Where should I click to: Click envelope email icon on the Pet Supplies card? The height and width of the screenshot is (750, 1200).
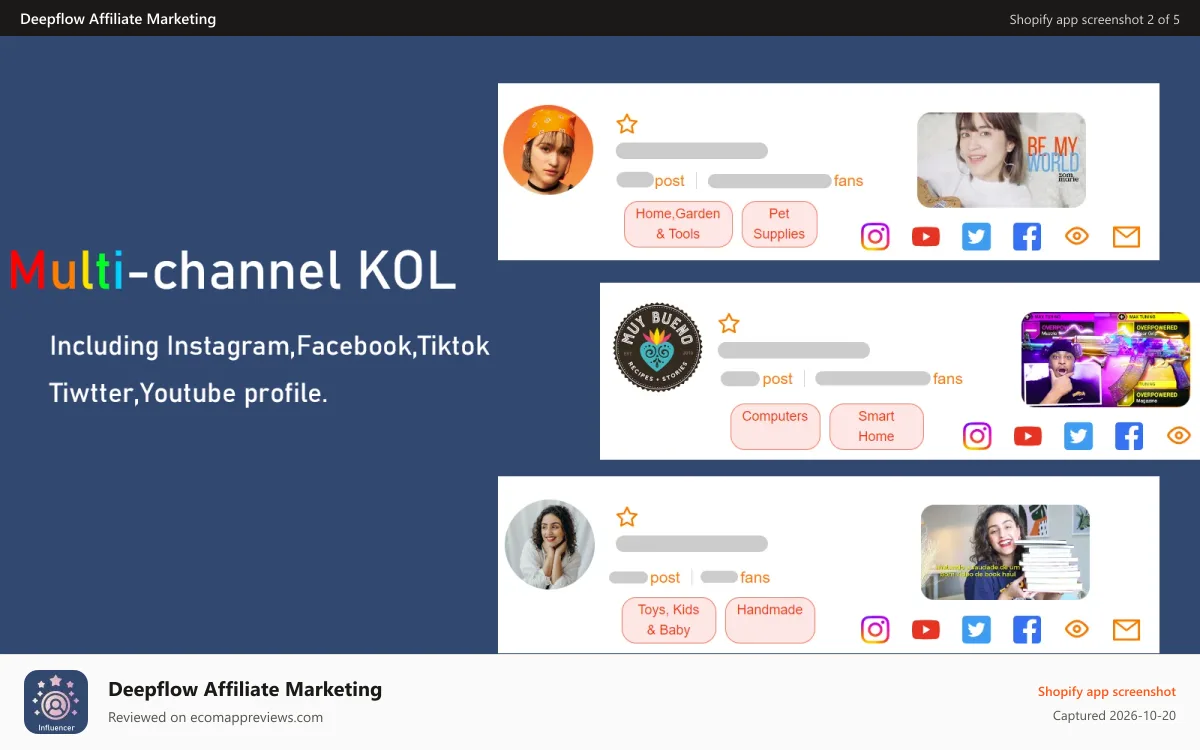tap(1127, 237)
